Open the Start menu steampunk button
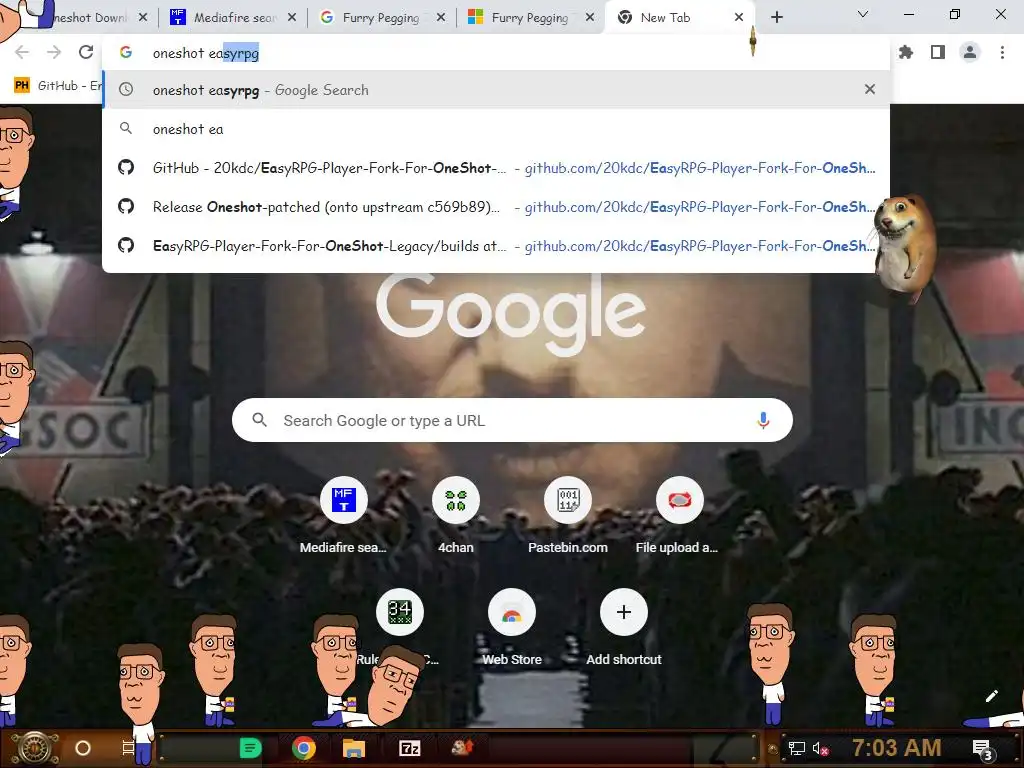Viewport: 1024px width, 768px height. coord(35,748)
